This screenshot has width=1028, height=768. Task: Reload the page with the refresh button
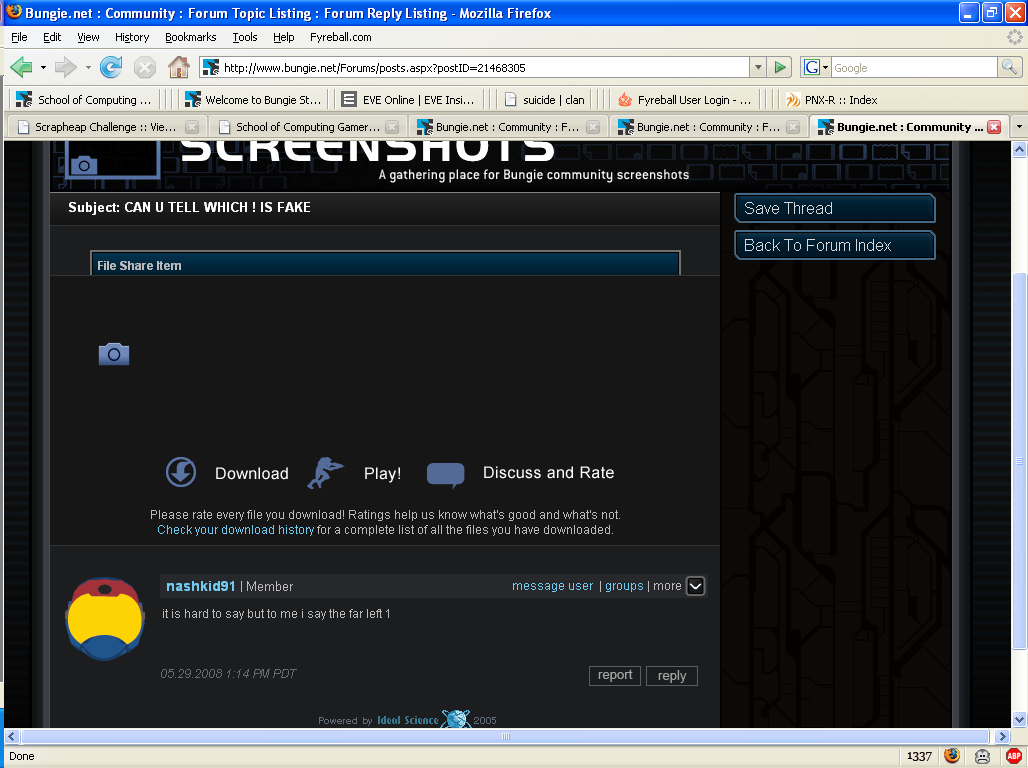pyautogui.click(x=111, y=68)
